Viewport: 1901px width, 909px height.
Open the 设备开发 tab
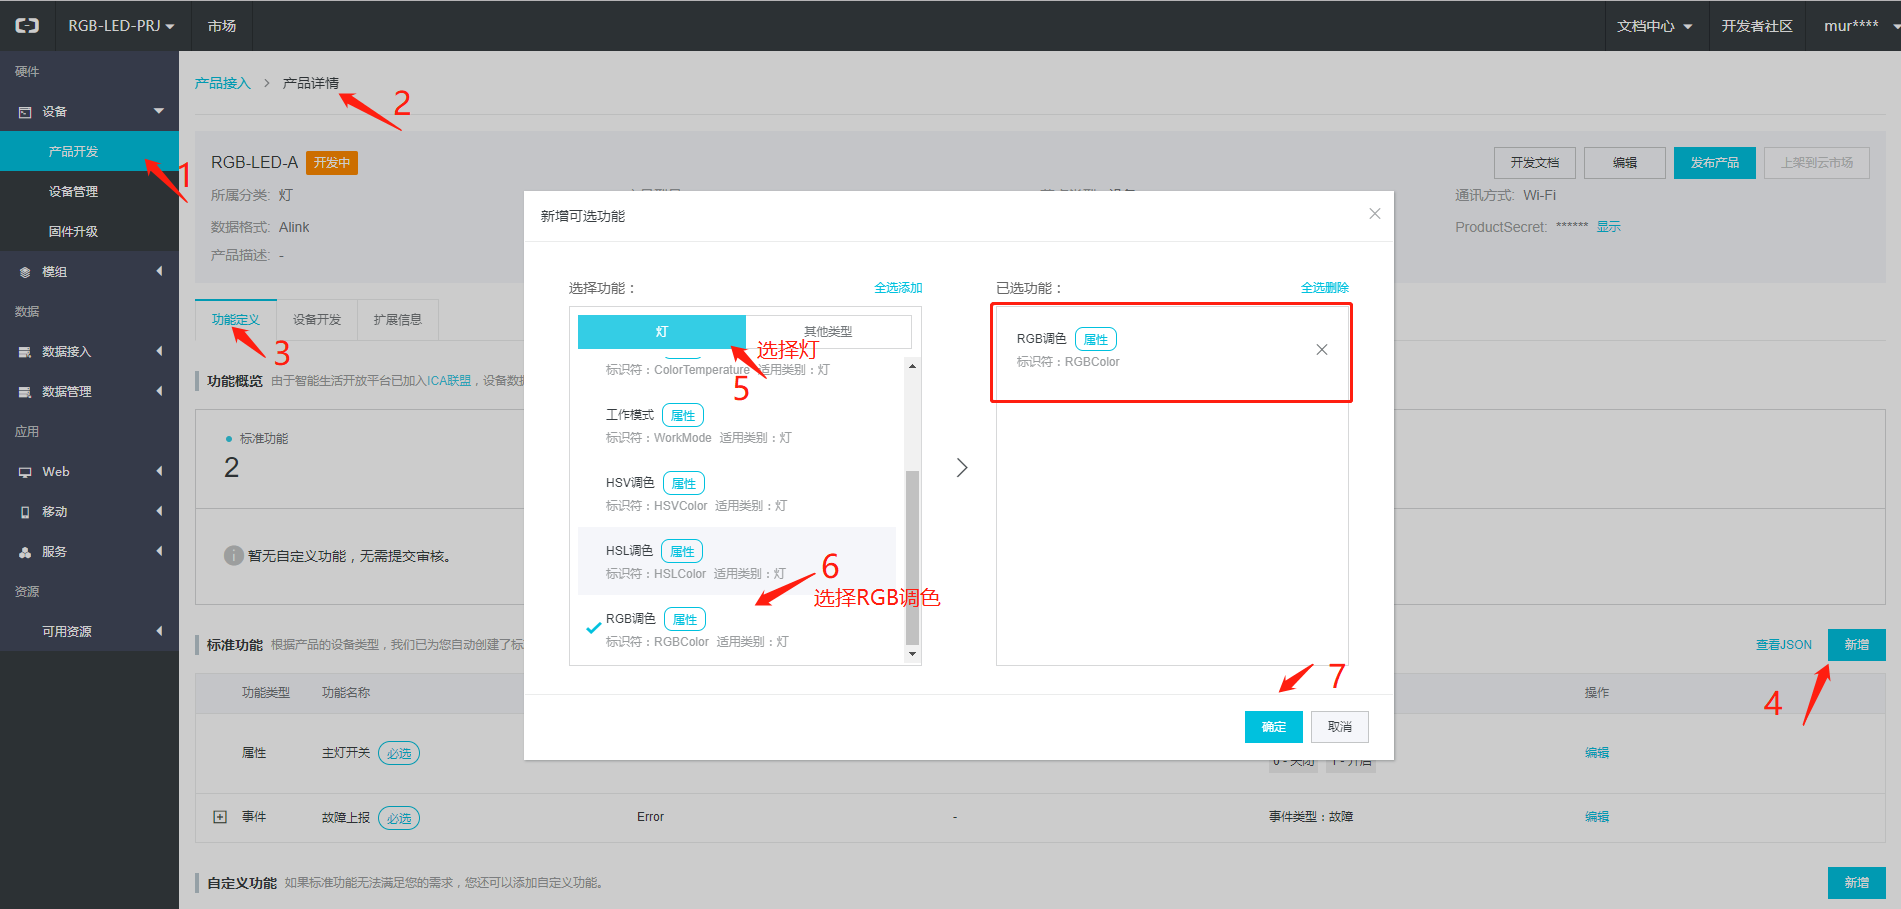coord(317,320)
